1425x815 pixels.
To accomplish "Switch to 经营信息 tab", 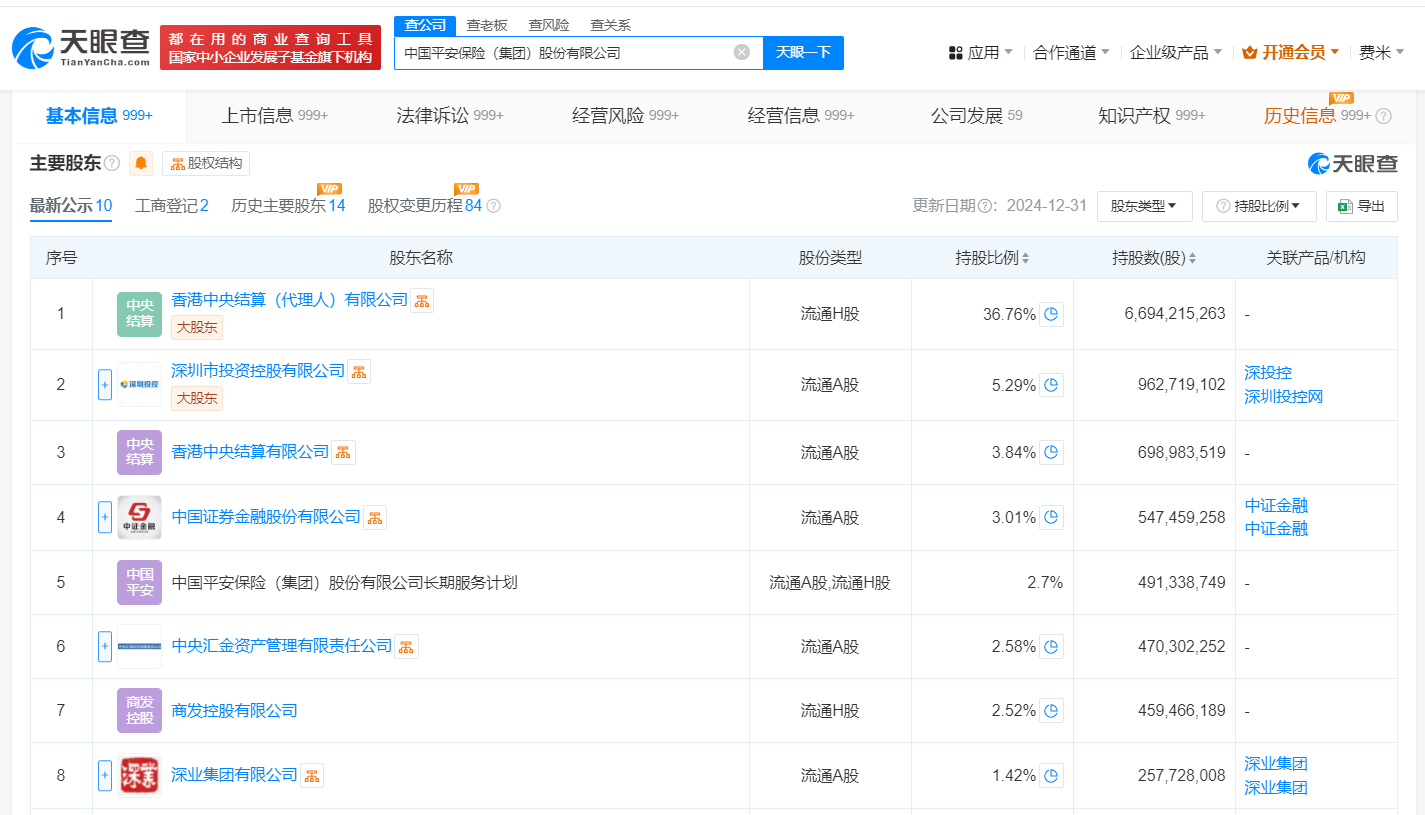I will click(x=801, y=116).
